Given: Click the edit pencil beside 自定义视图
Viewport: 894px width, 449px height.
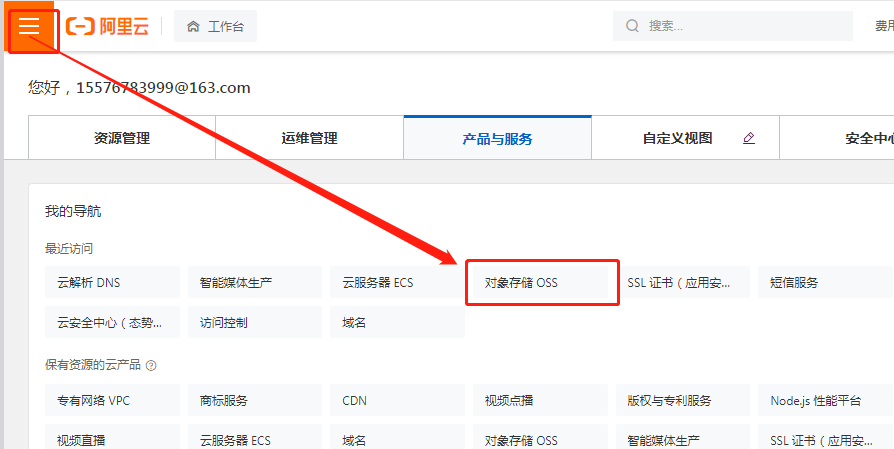Looking at the screenshot, I should pos(749,138).
